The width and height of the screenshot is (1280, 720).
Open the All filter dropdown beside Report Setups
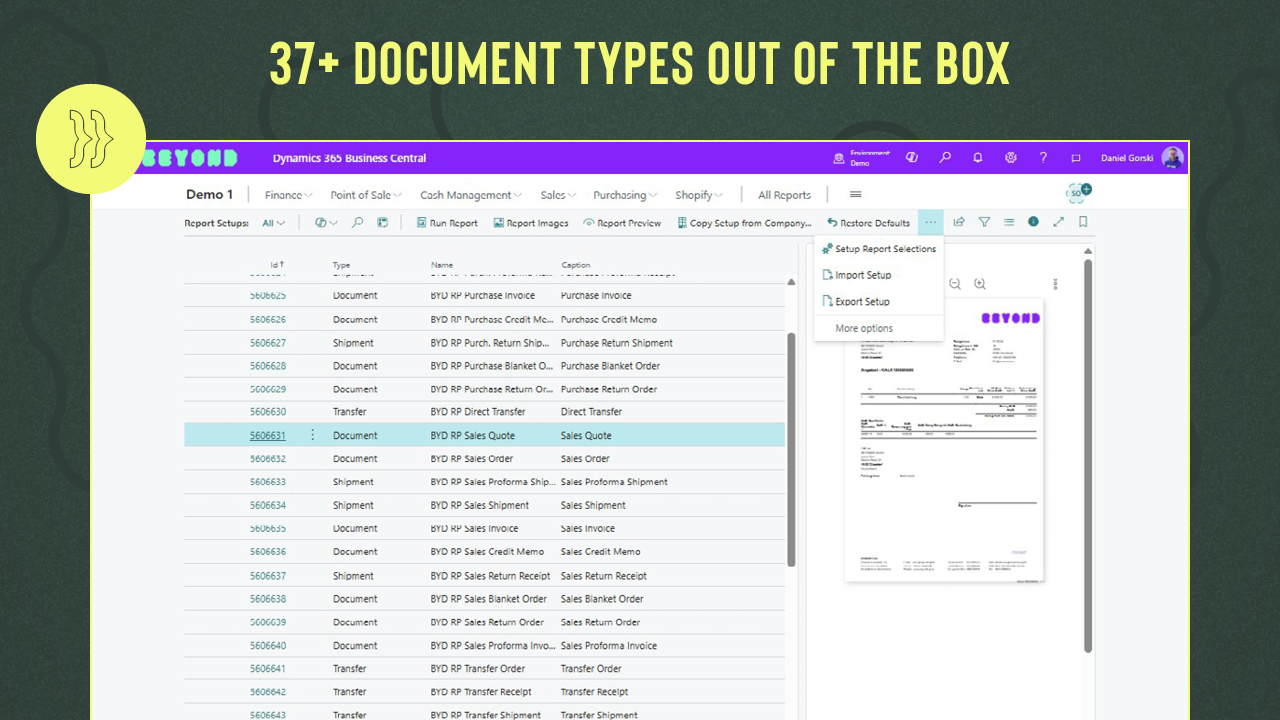[272, 223]
